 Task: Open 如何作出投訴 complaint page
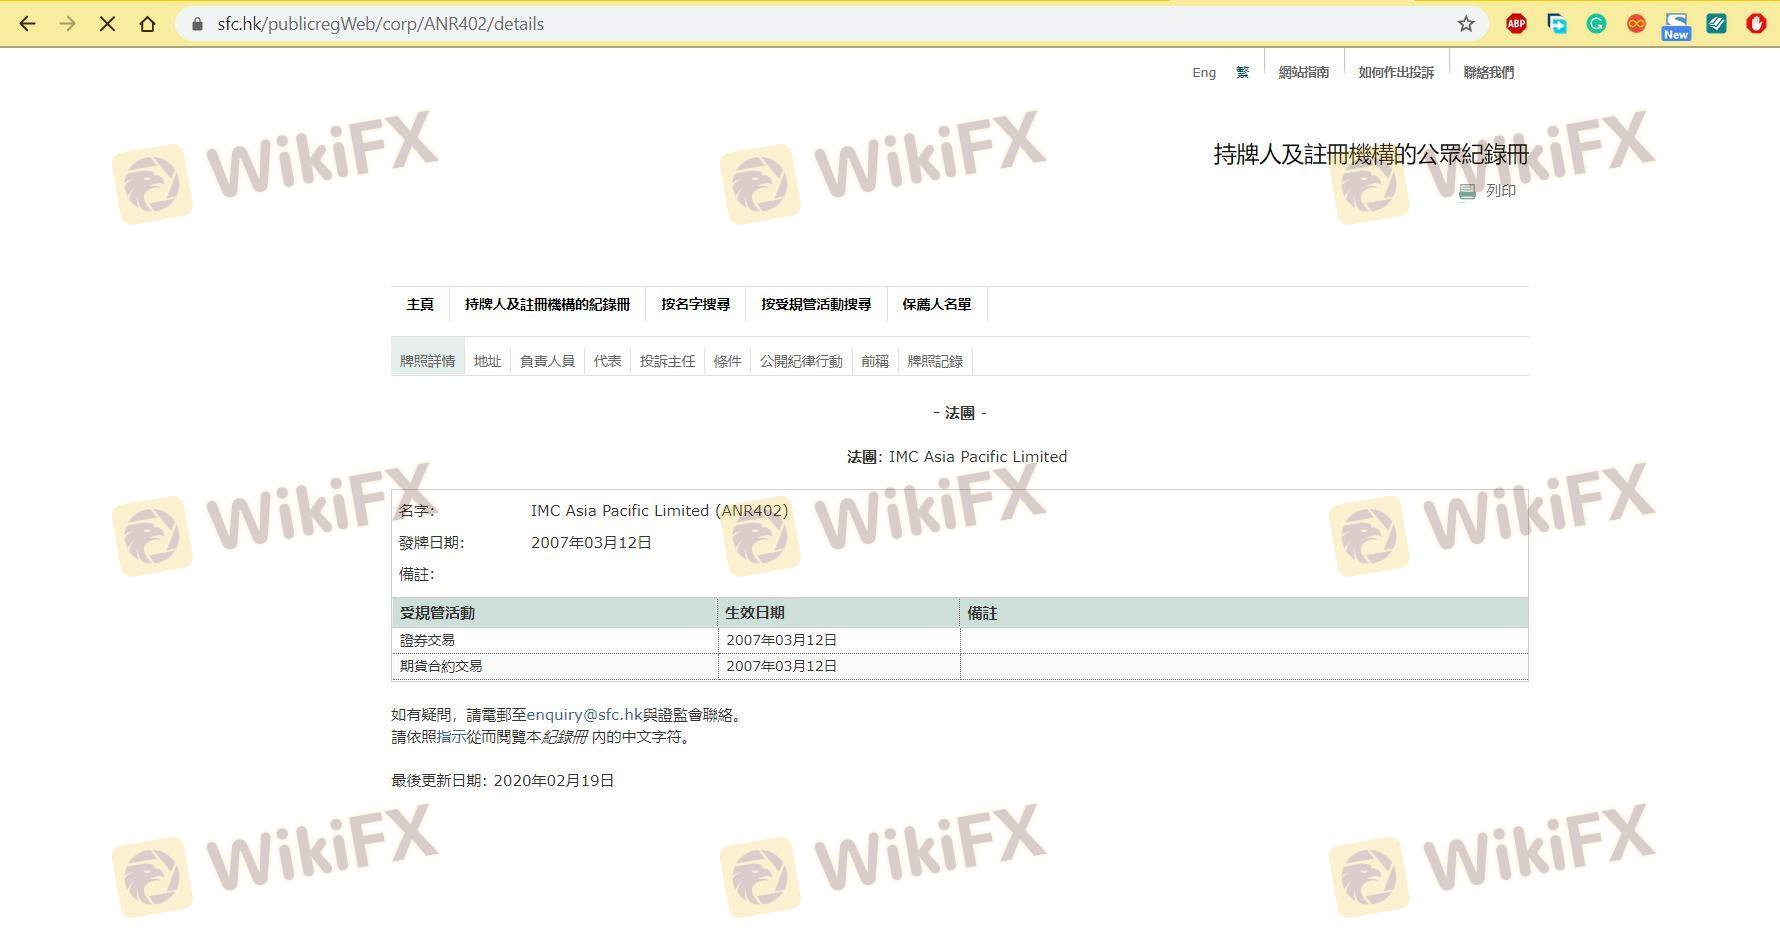pyautogui.click(x=1396, y=73)
